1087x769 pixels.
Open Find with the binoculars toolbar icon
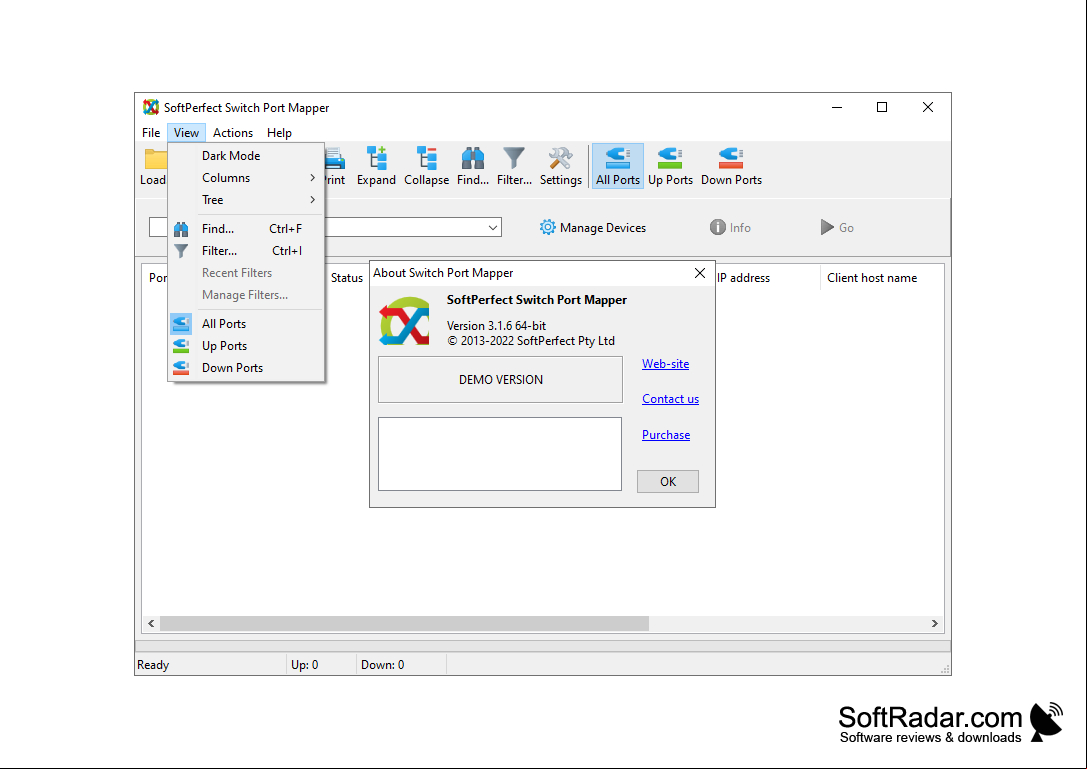click(x=473, y=159)
